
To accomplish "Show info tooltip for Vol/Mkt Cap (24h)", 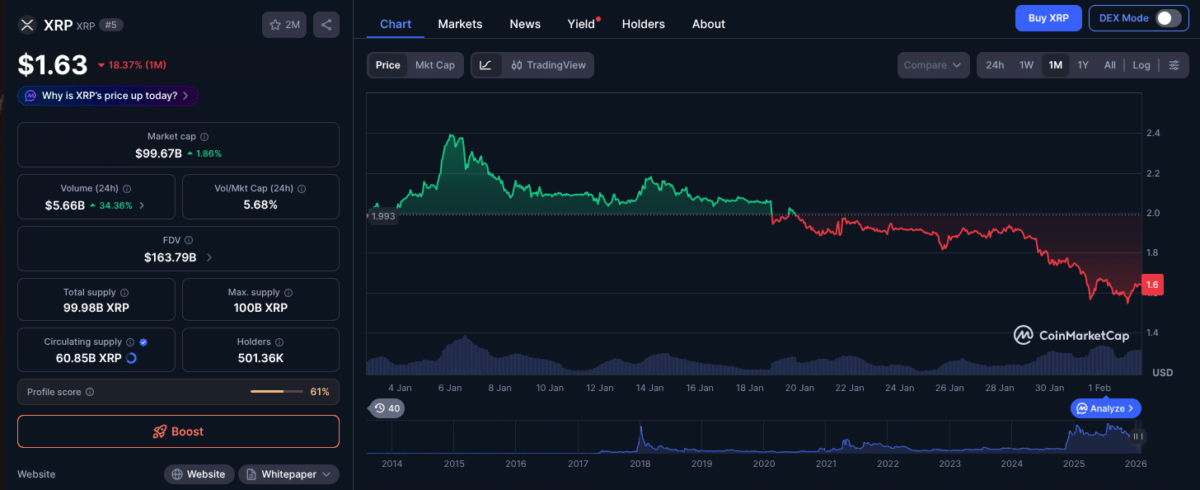I will click(x=302, y=187).
